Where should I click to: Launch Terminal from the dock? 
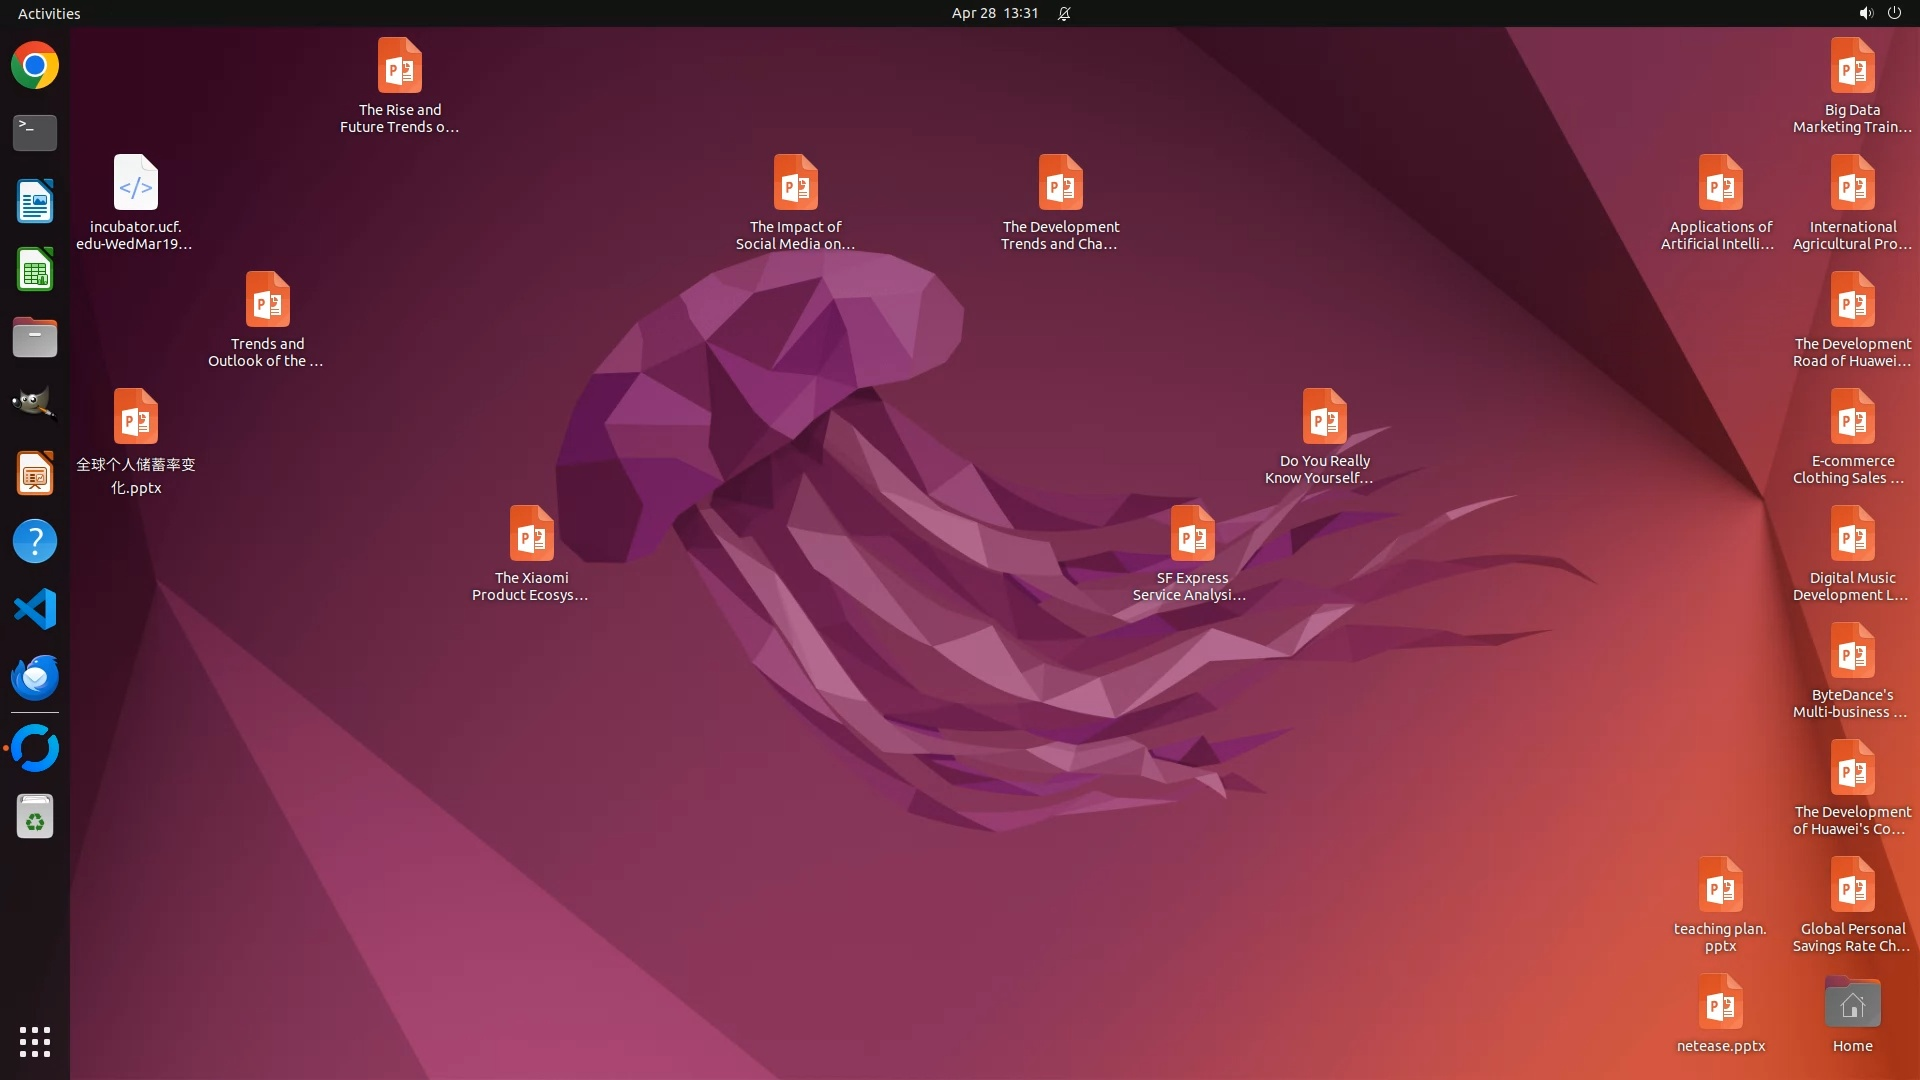(35, 132)
